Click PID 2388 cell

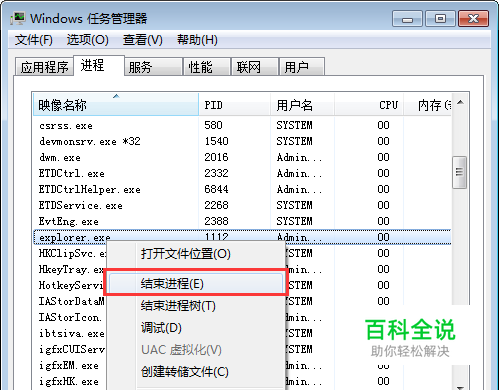click(216, 221)
